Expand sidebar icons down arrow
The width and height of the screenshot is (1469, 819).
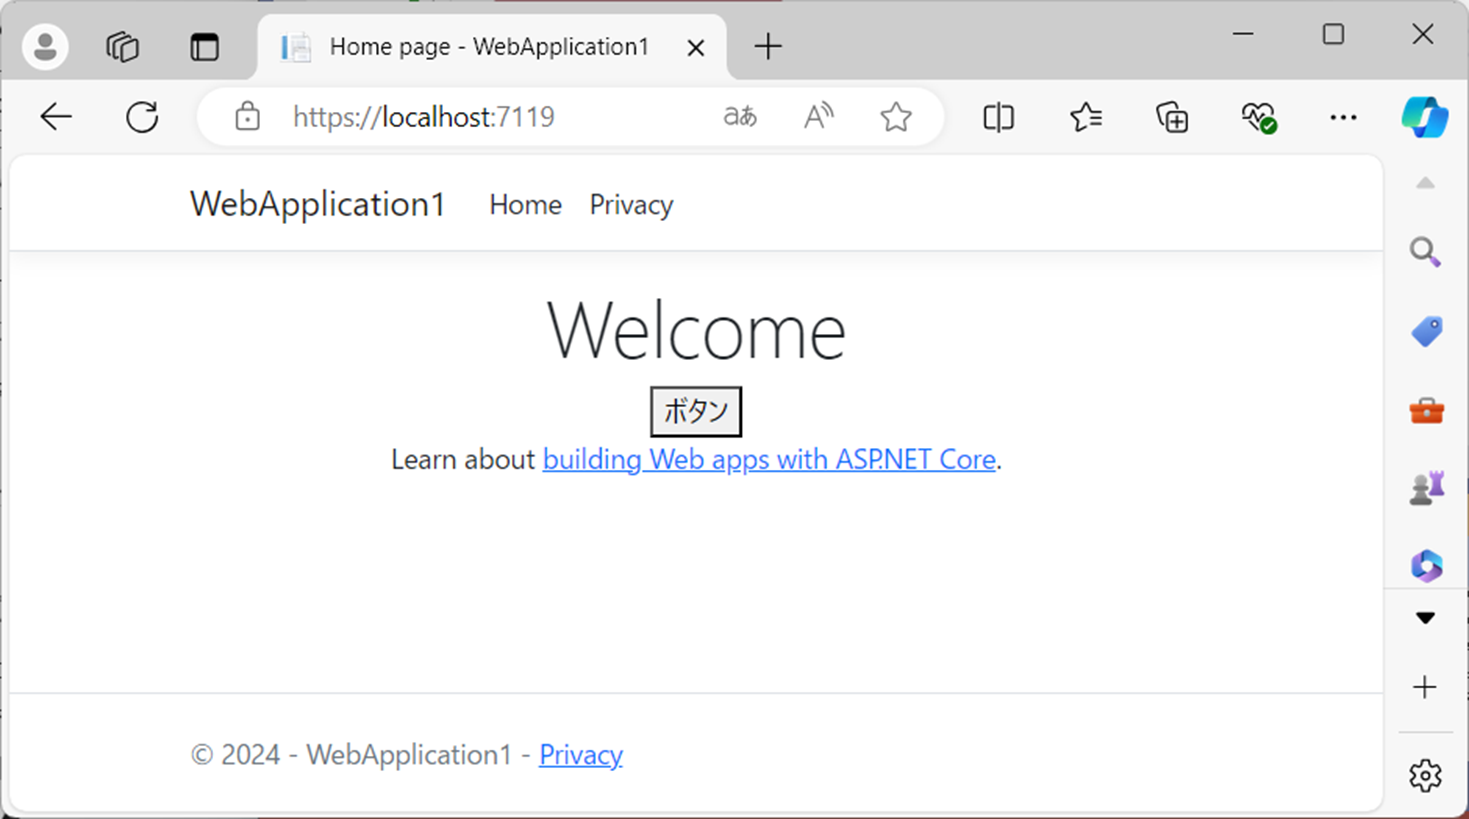pos(1425,618)
